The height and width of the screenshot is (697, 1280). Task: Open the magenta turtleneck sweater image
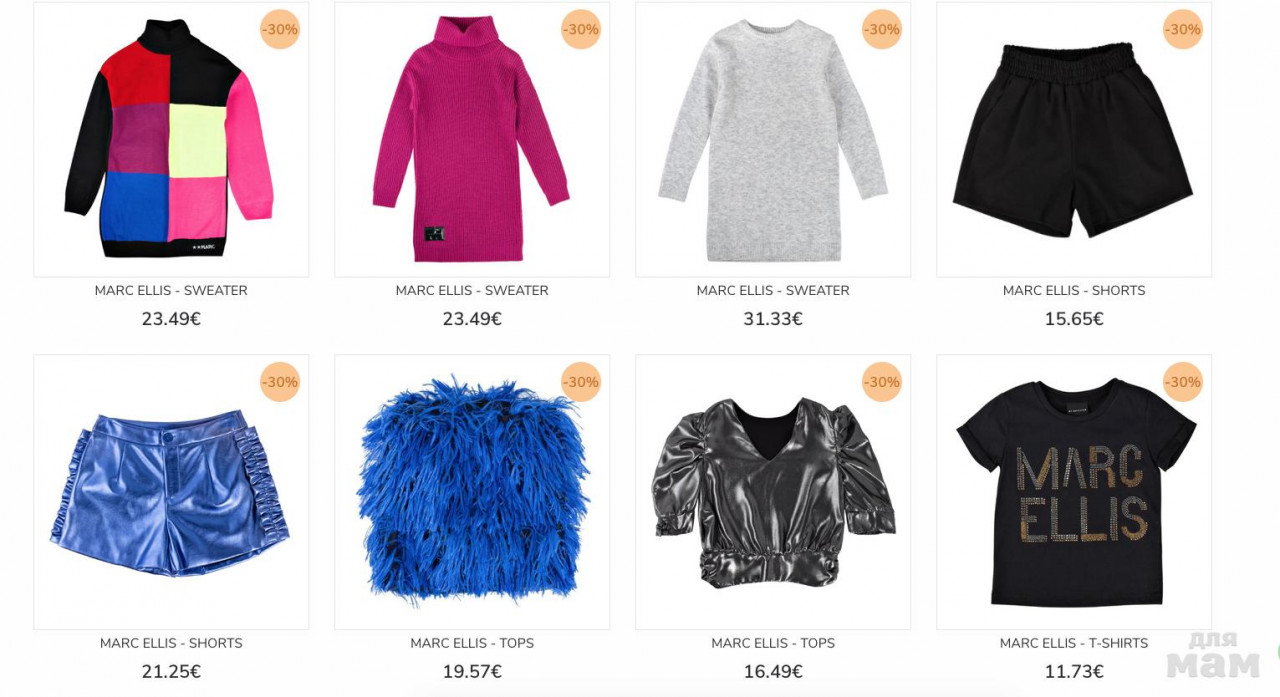click(x=472, y=139)
